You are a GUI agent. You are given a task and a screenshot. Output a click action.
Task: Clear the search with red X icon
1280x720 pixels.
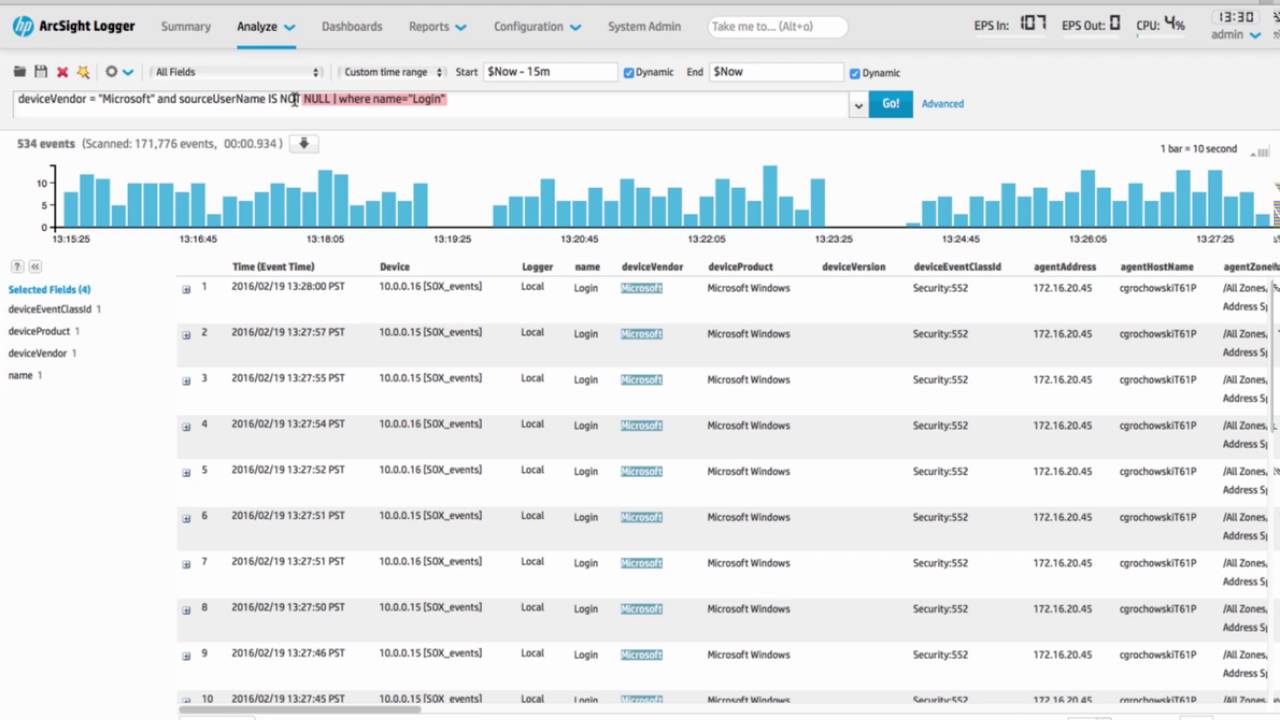click(x=62, y=72)
